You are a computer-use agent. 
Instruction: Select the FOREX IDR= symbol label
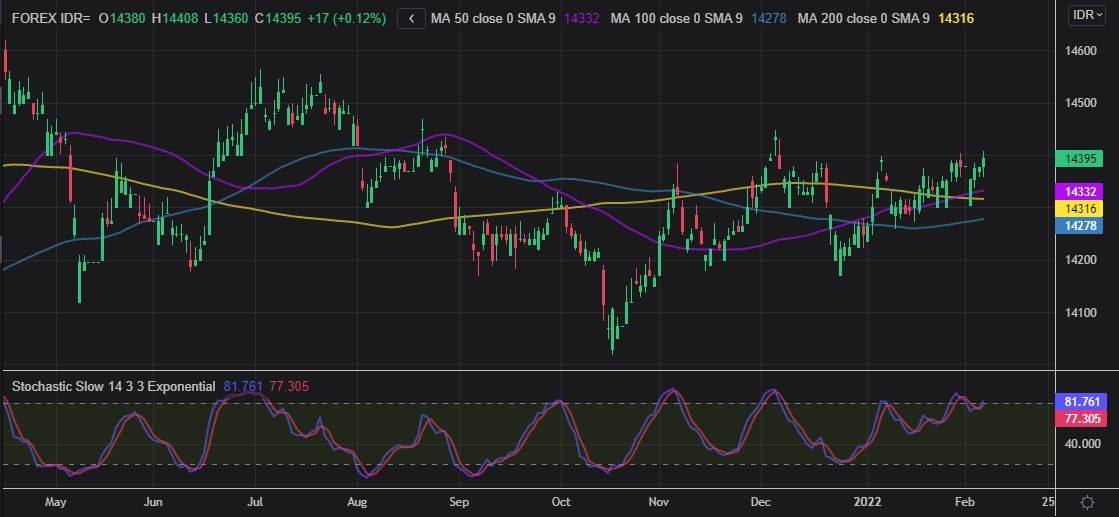(51, 19)
